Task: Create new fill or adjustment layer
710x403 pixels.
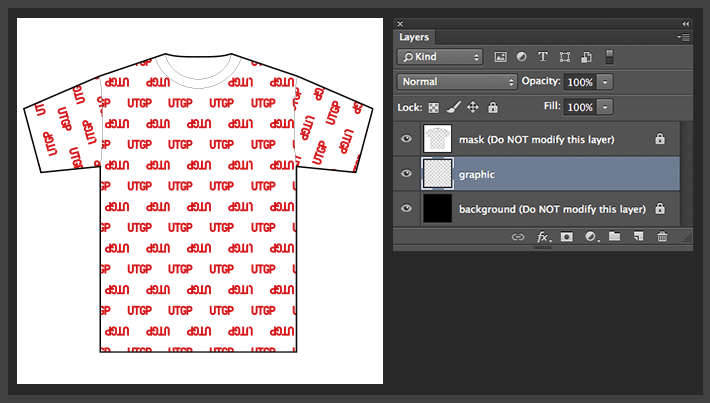Action: 590,237
